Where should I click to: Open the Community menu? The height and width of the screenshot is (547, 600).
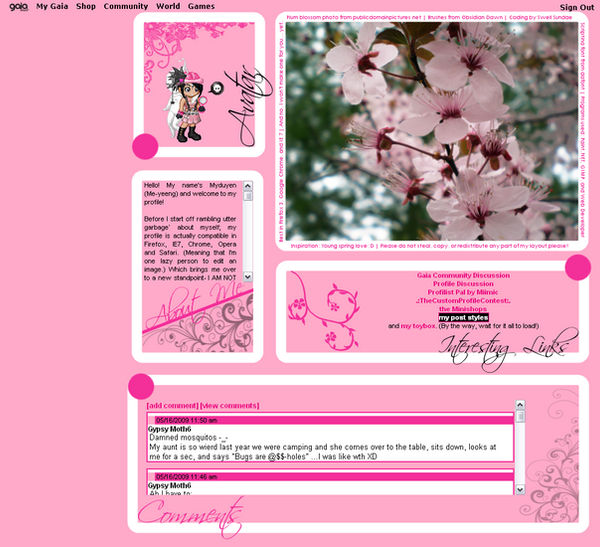pyautogui.click(x=126, y=7)
